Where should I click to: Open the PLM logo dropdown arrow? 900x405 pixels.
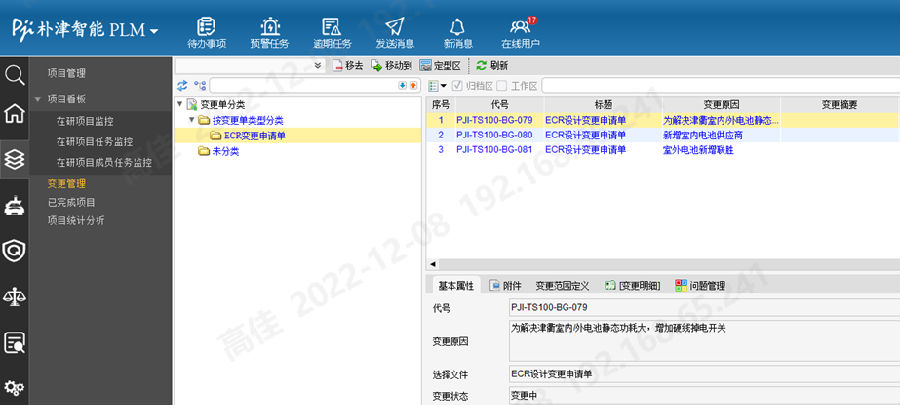153,31
